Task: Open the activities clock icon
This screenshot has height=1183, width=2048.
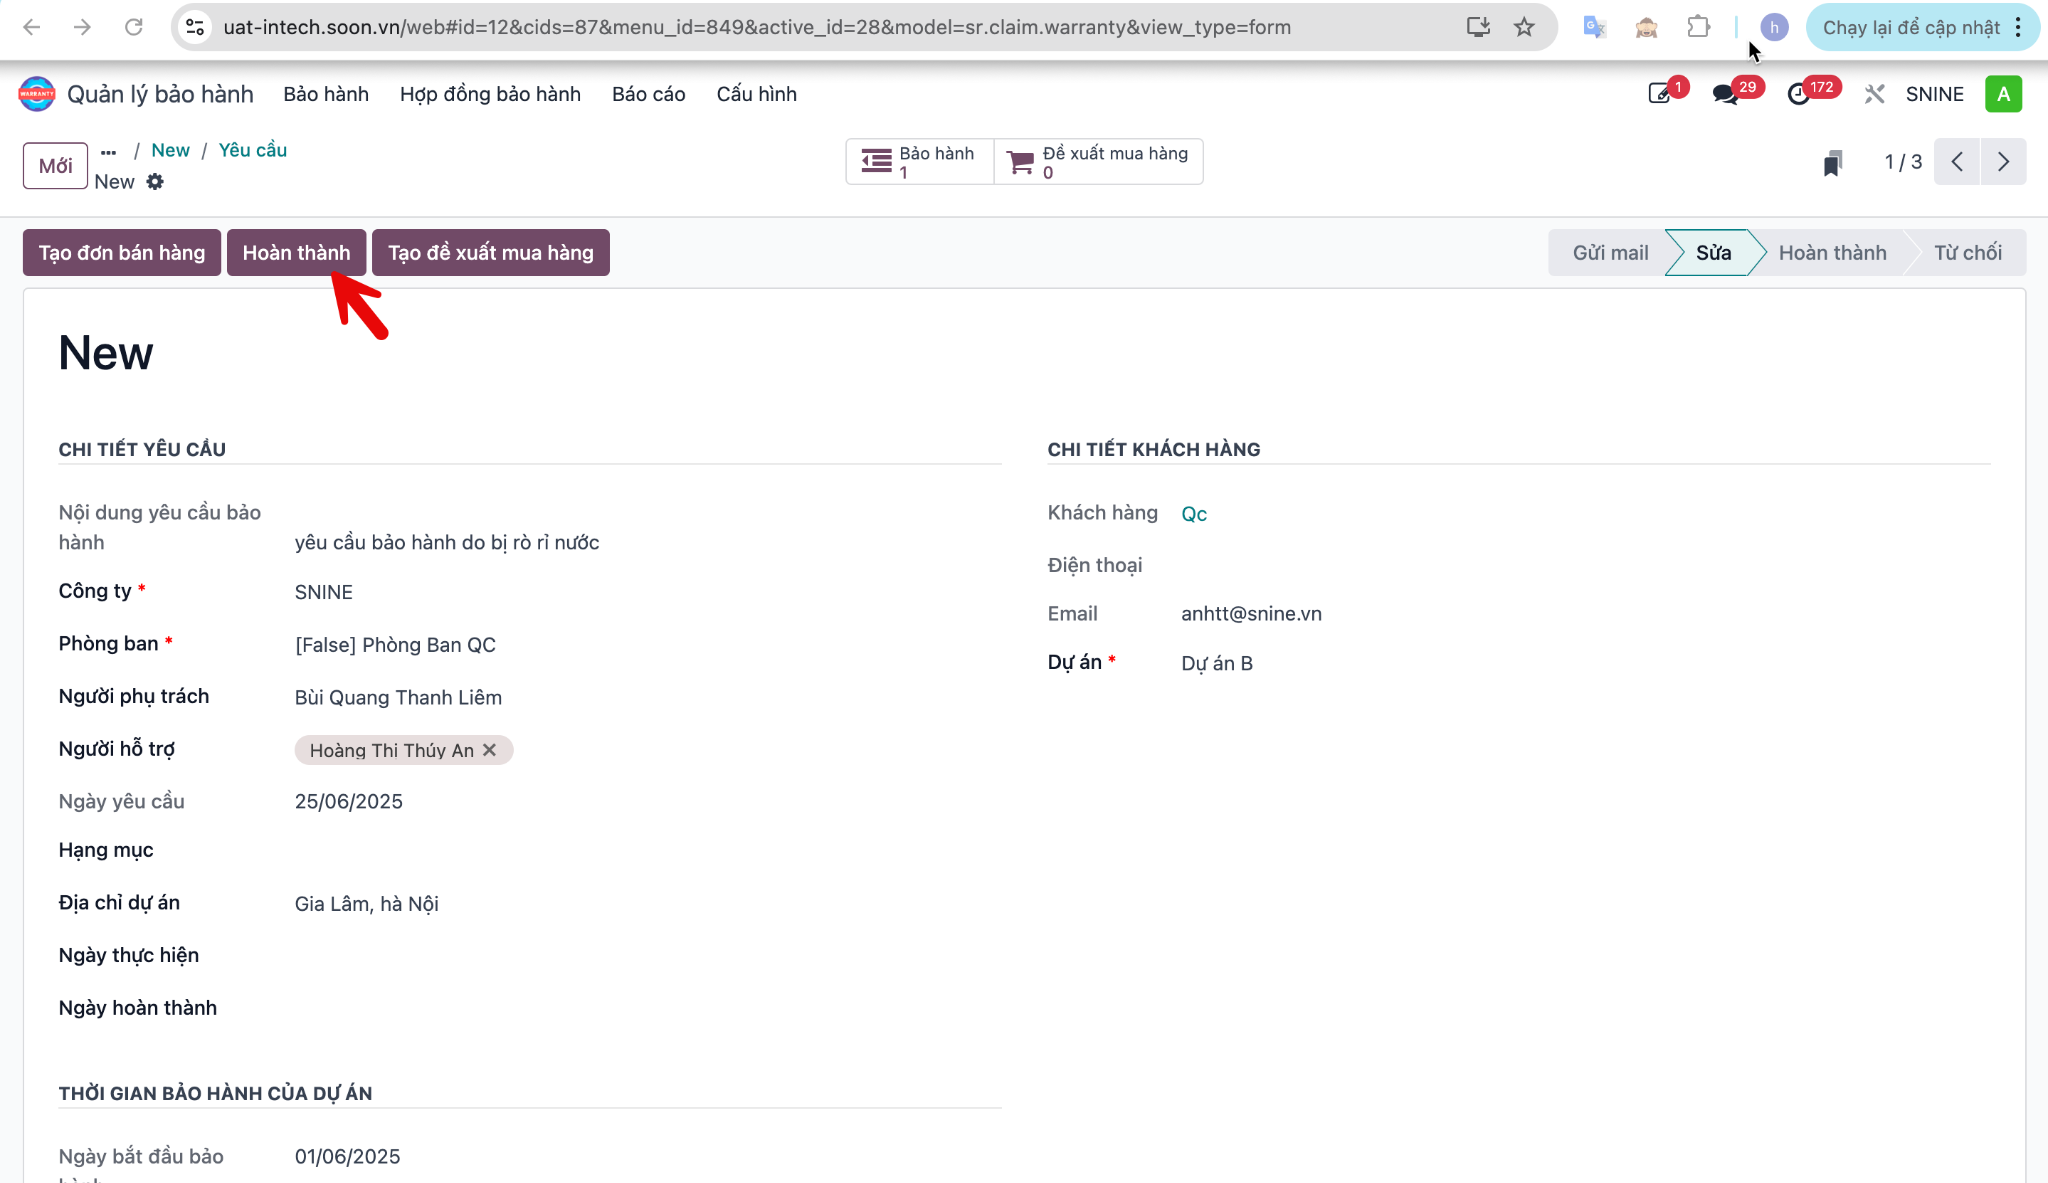Action: pos(1798,94)
